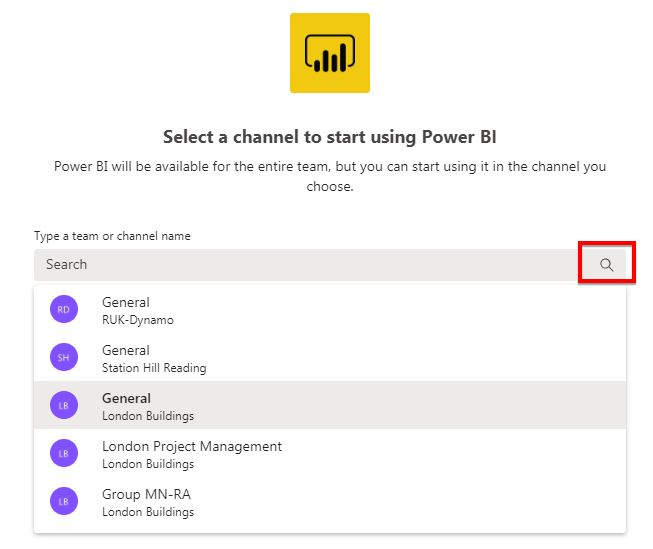Click the RUK-Dynamo team subtitle

pos(138,320)
